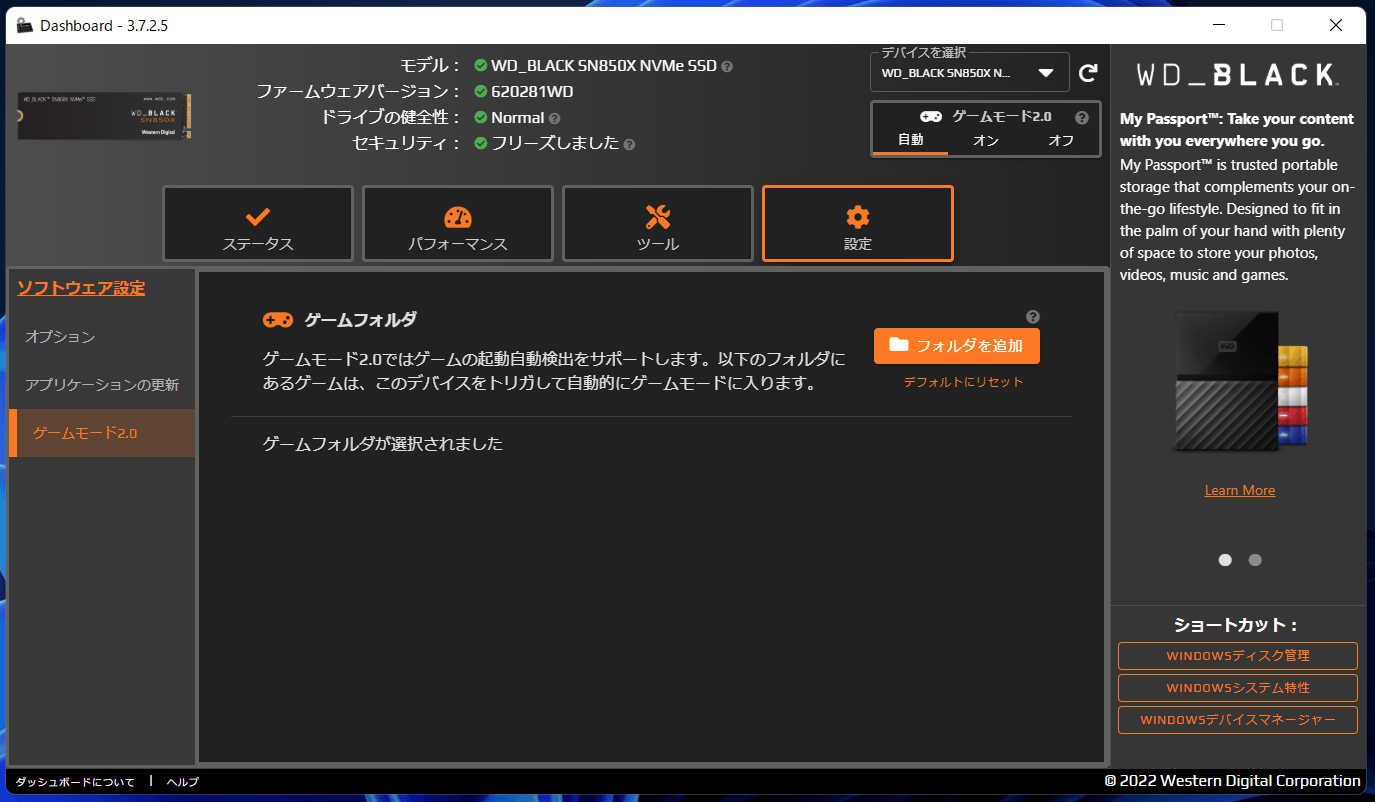Click the ゲームフォルダが選択されました text
The height and width of the screenshot is (802, 1375).
point(383,444)
